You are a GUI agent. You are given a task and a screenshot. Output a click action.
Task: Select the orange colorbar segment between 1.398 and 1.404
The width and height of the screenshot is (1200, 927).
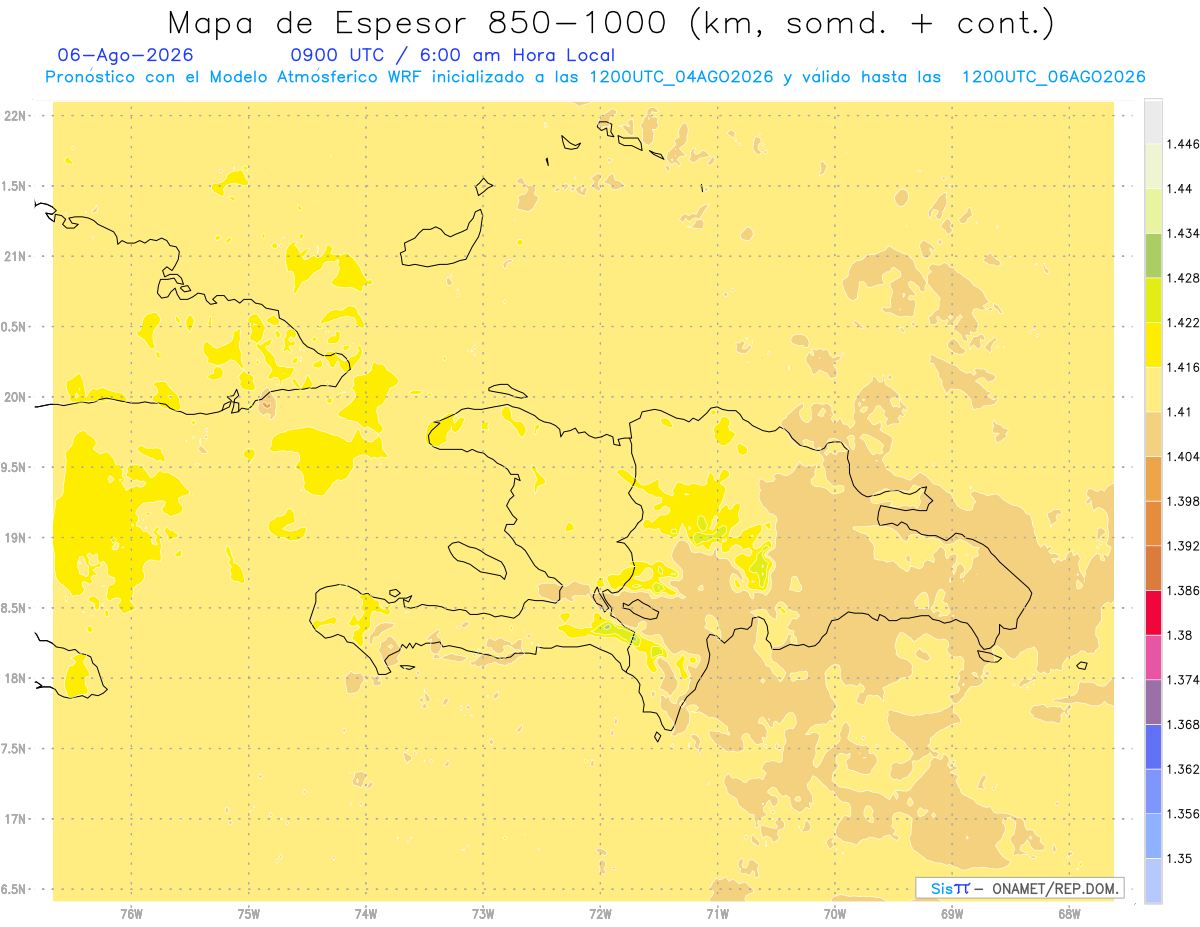(x=1153, y=478)
